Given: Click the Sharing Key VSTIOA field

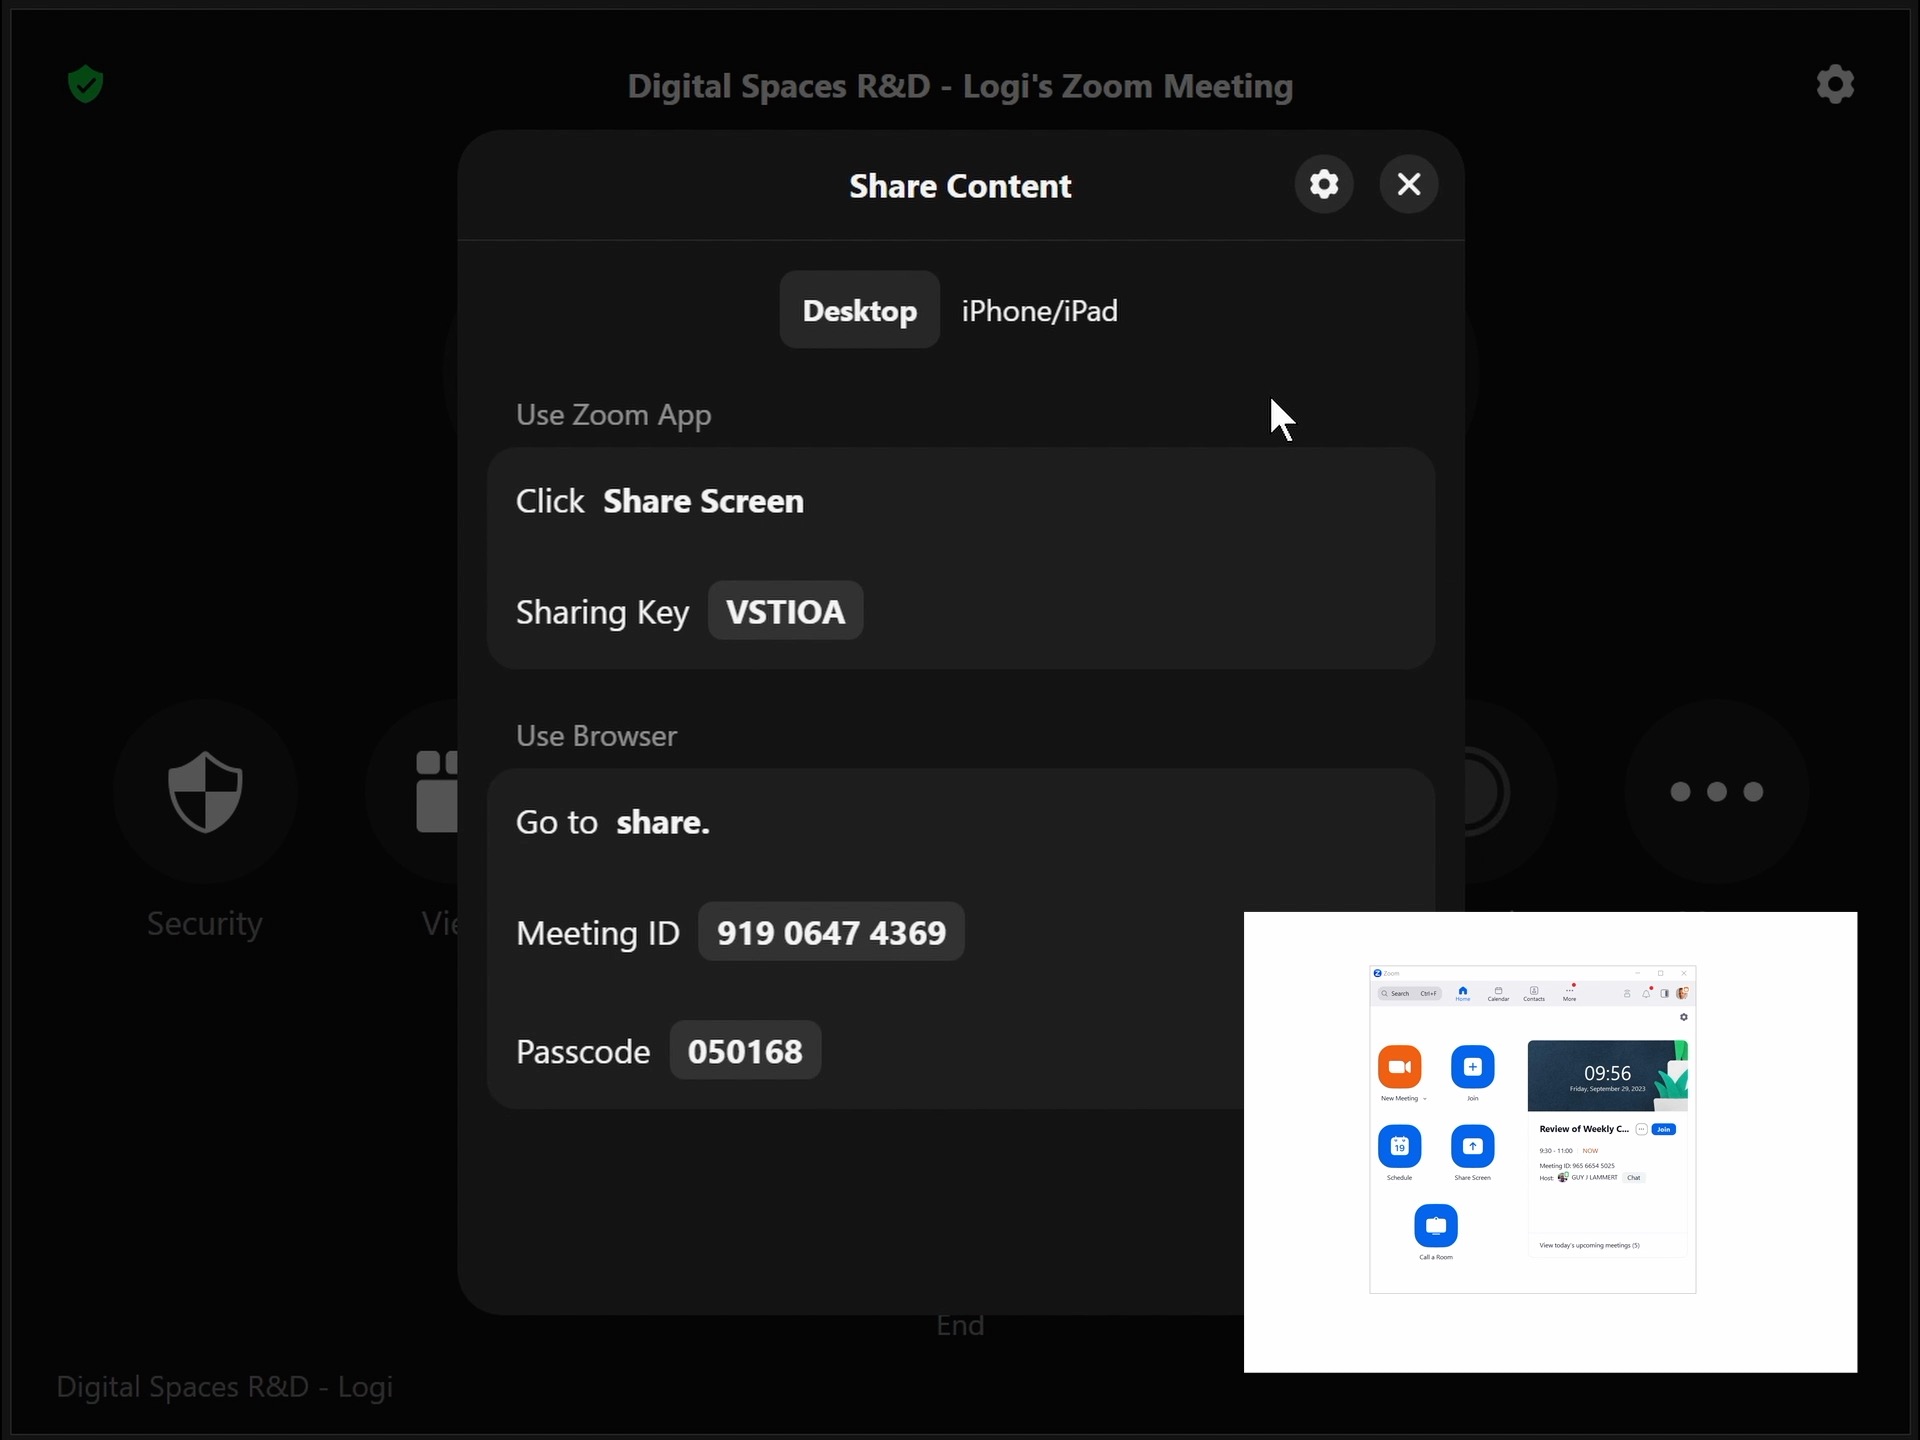Looking at the screenshot, I should (785, 611).
